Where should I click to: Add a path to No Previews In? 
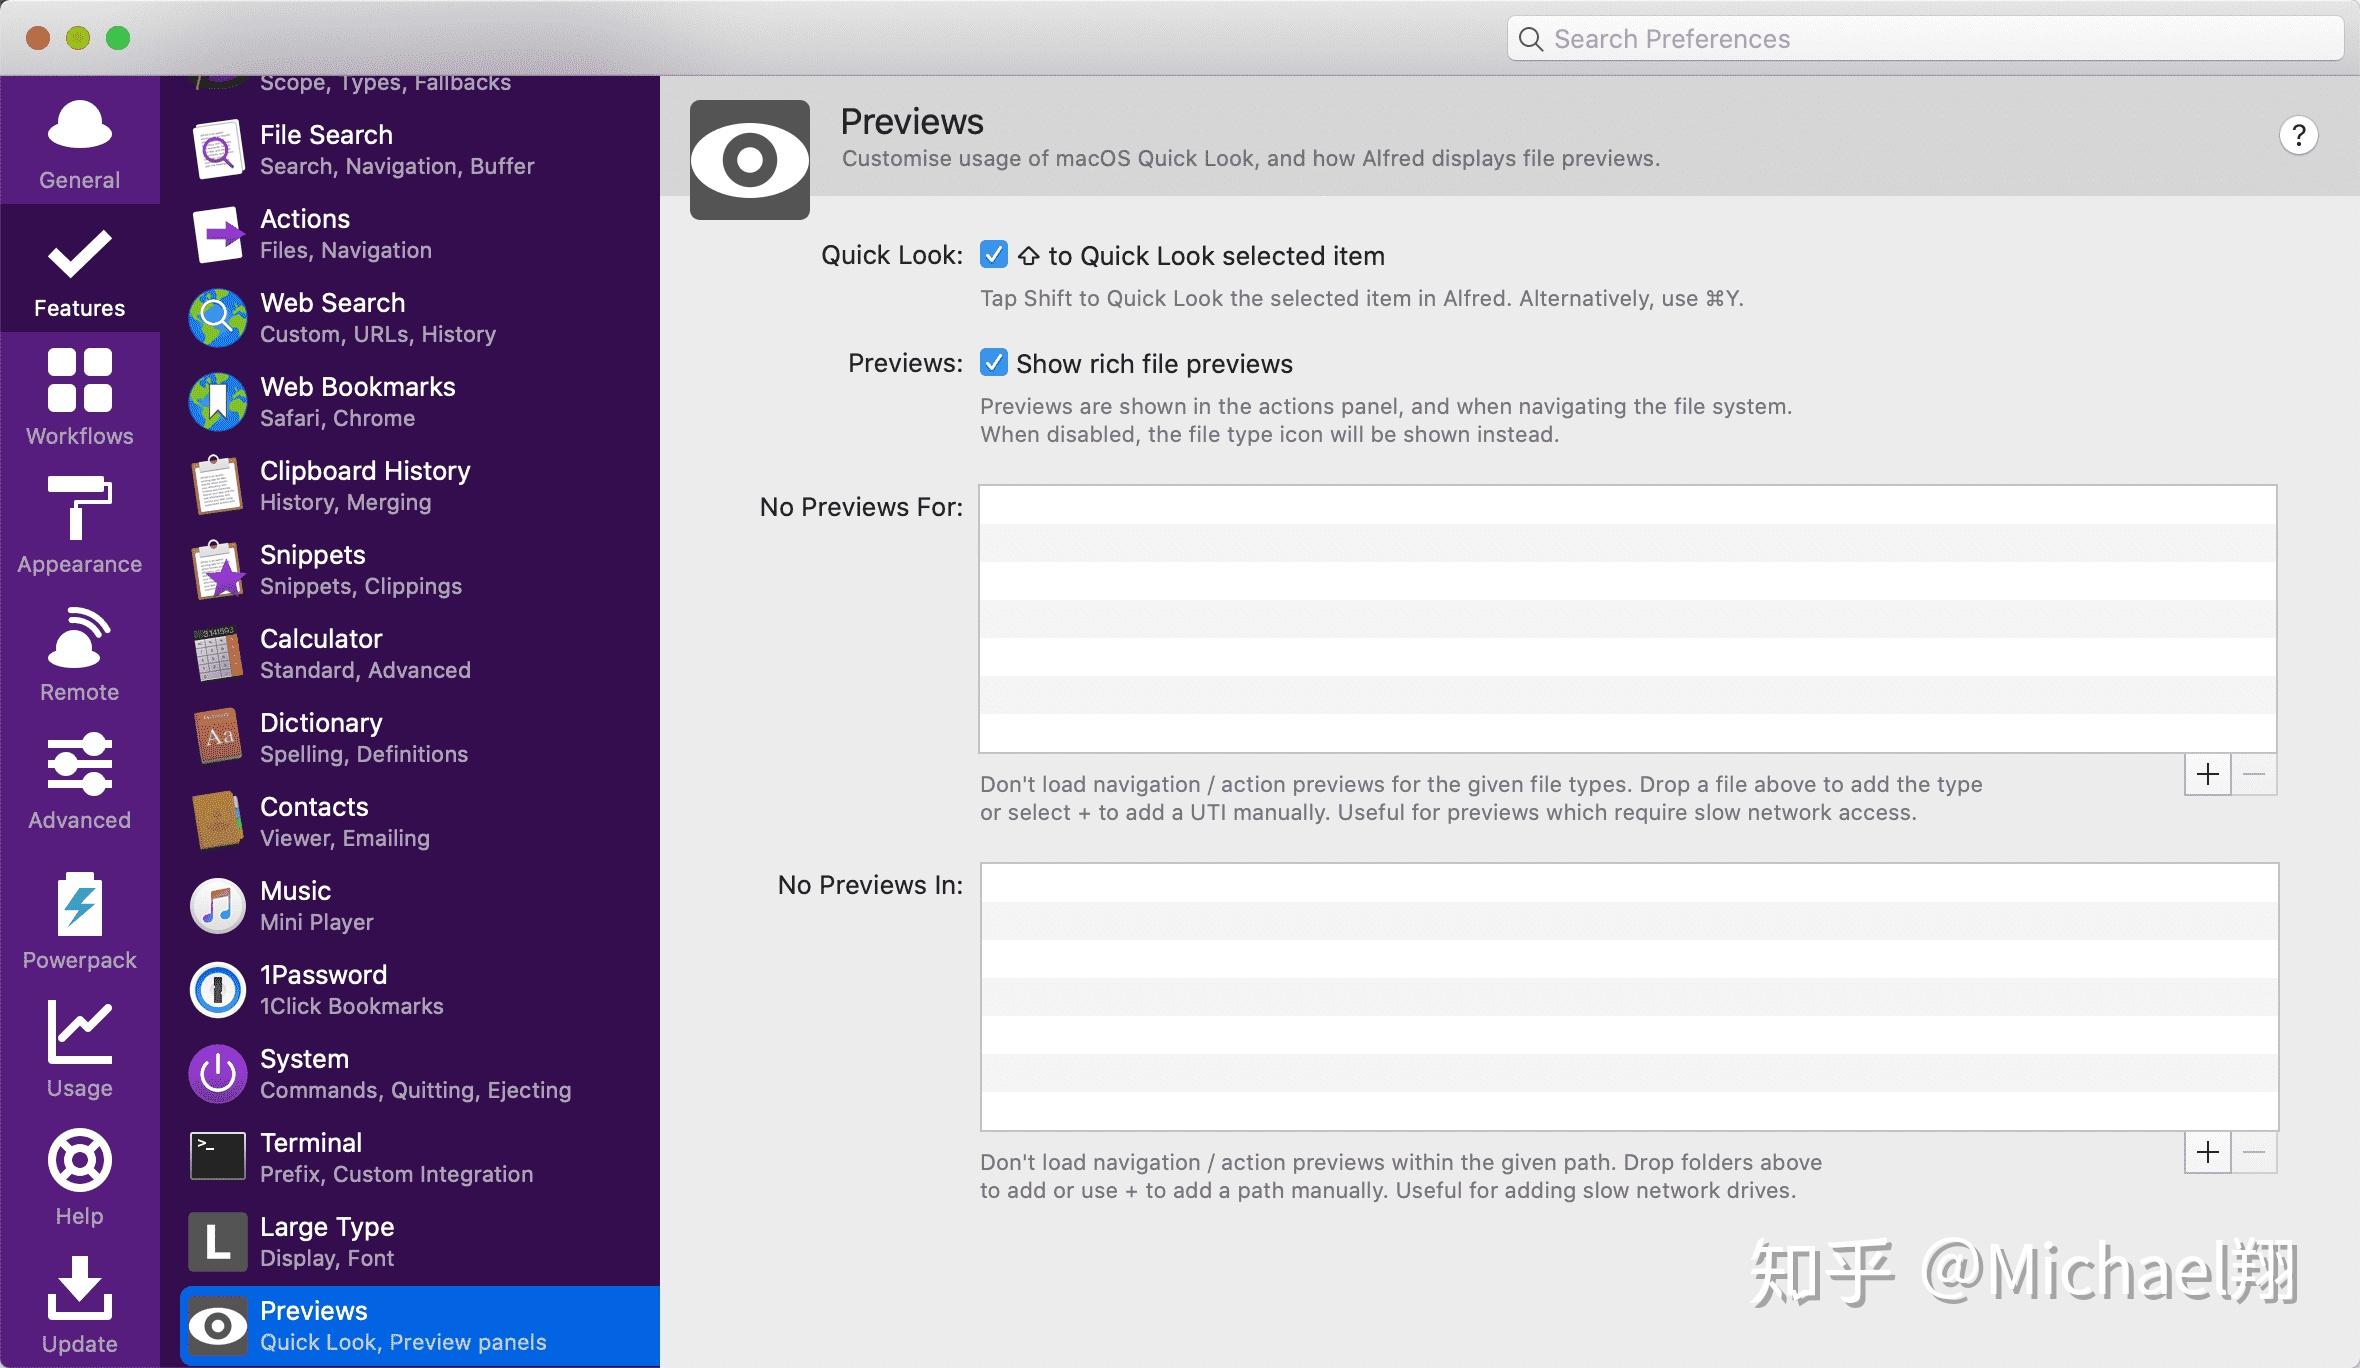[2207, 1152]
